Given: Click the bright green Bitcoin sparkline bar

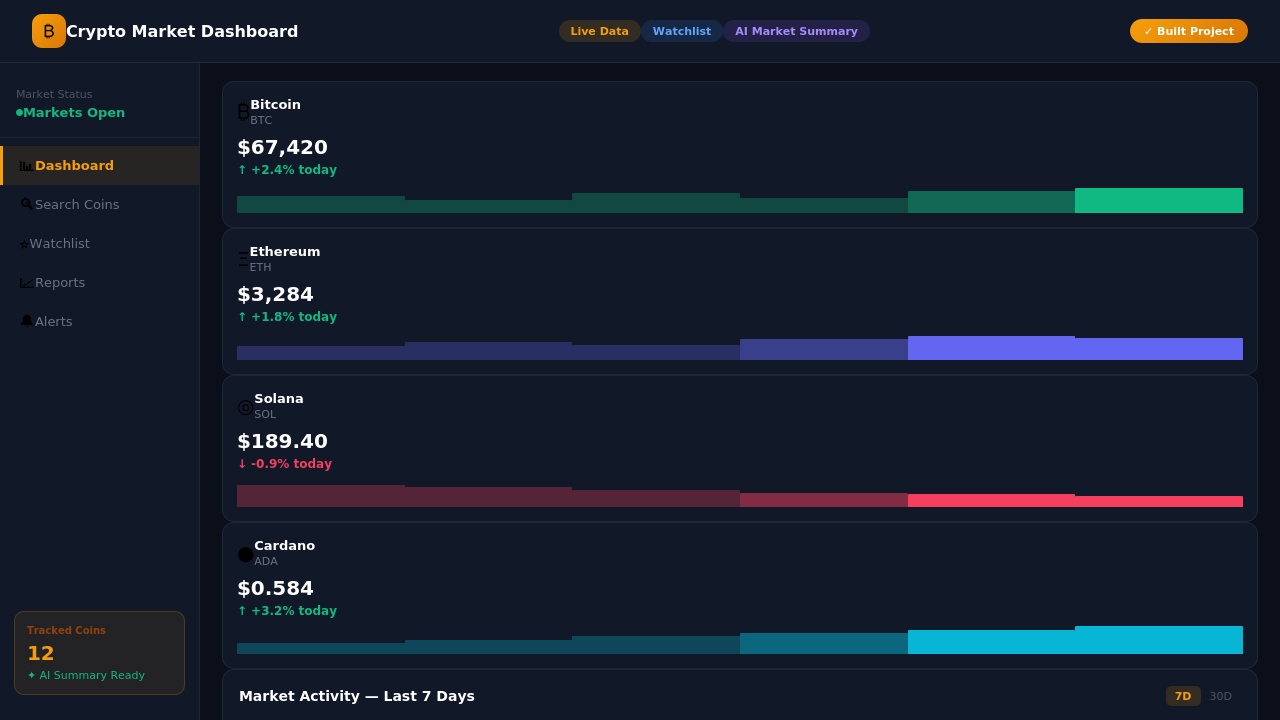Looking at the screenshot, I should tap(1159, 200).
